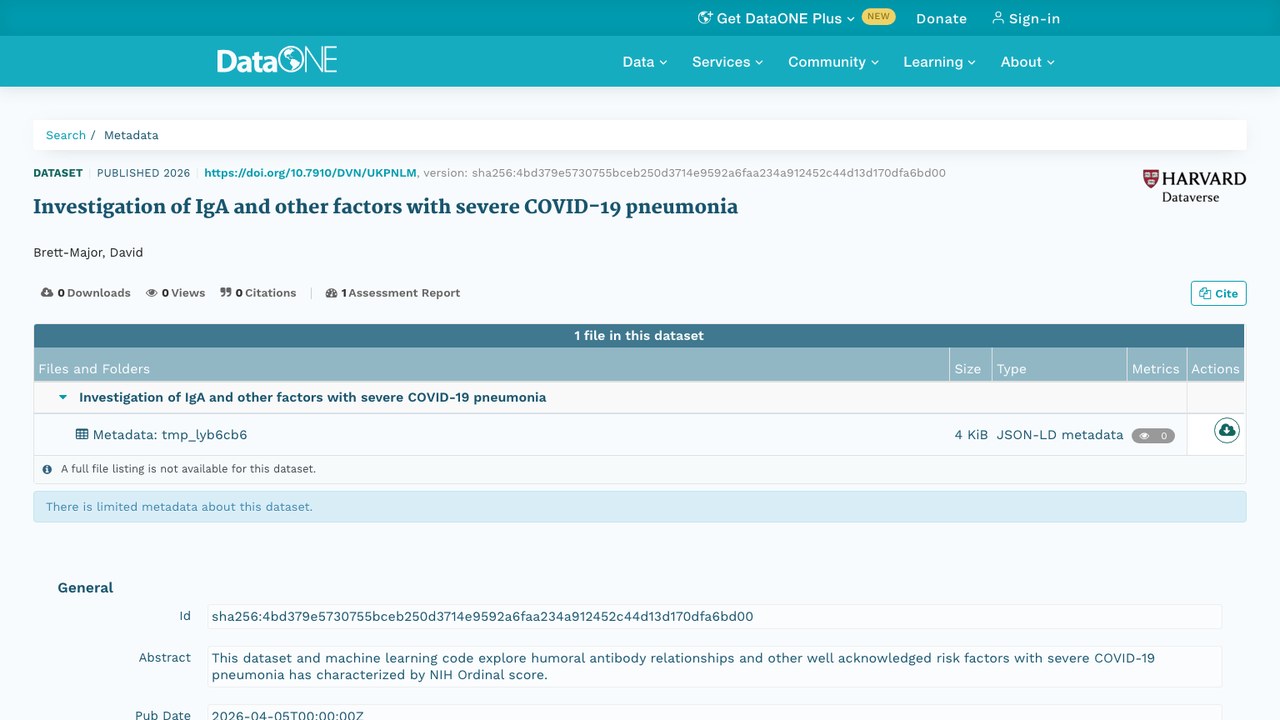Click the Abstract text field
The image size is (1280, 720).
click(715, 666)
